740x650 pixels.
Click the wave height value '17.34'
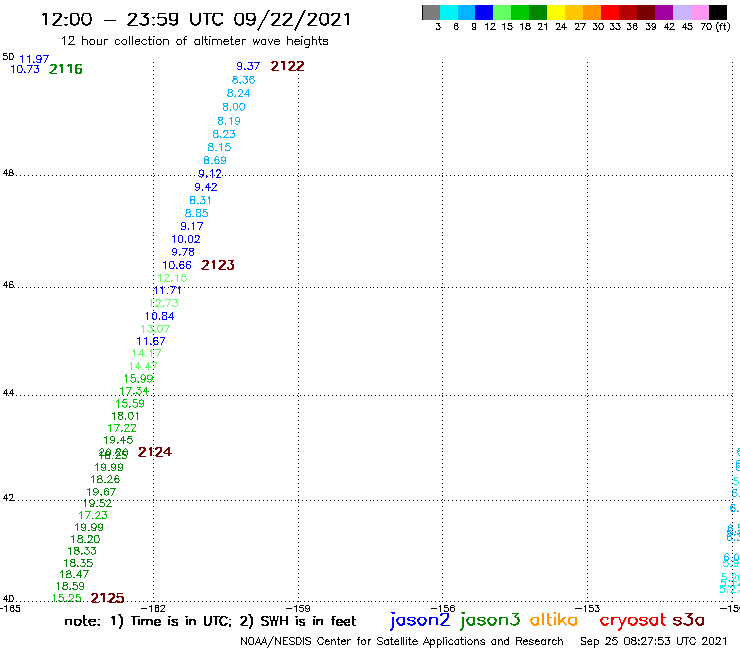pos(135,391)
